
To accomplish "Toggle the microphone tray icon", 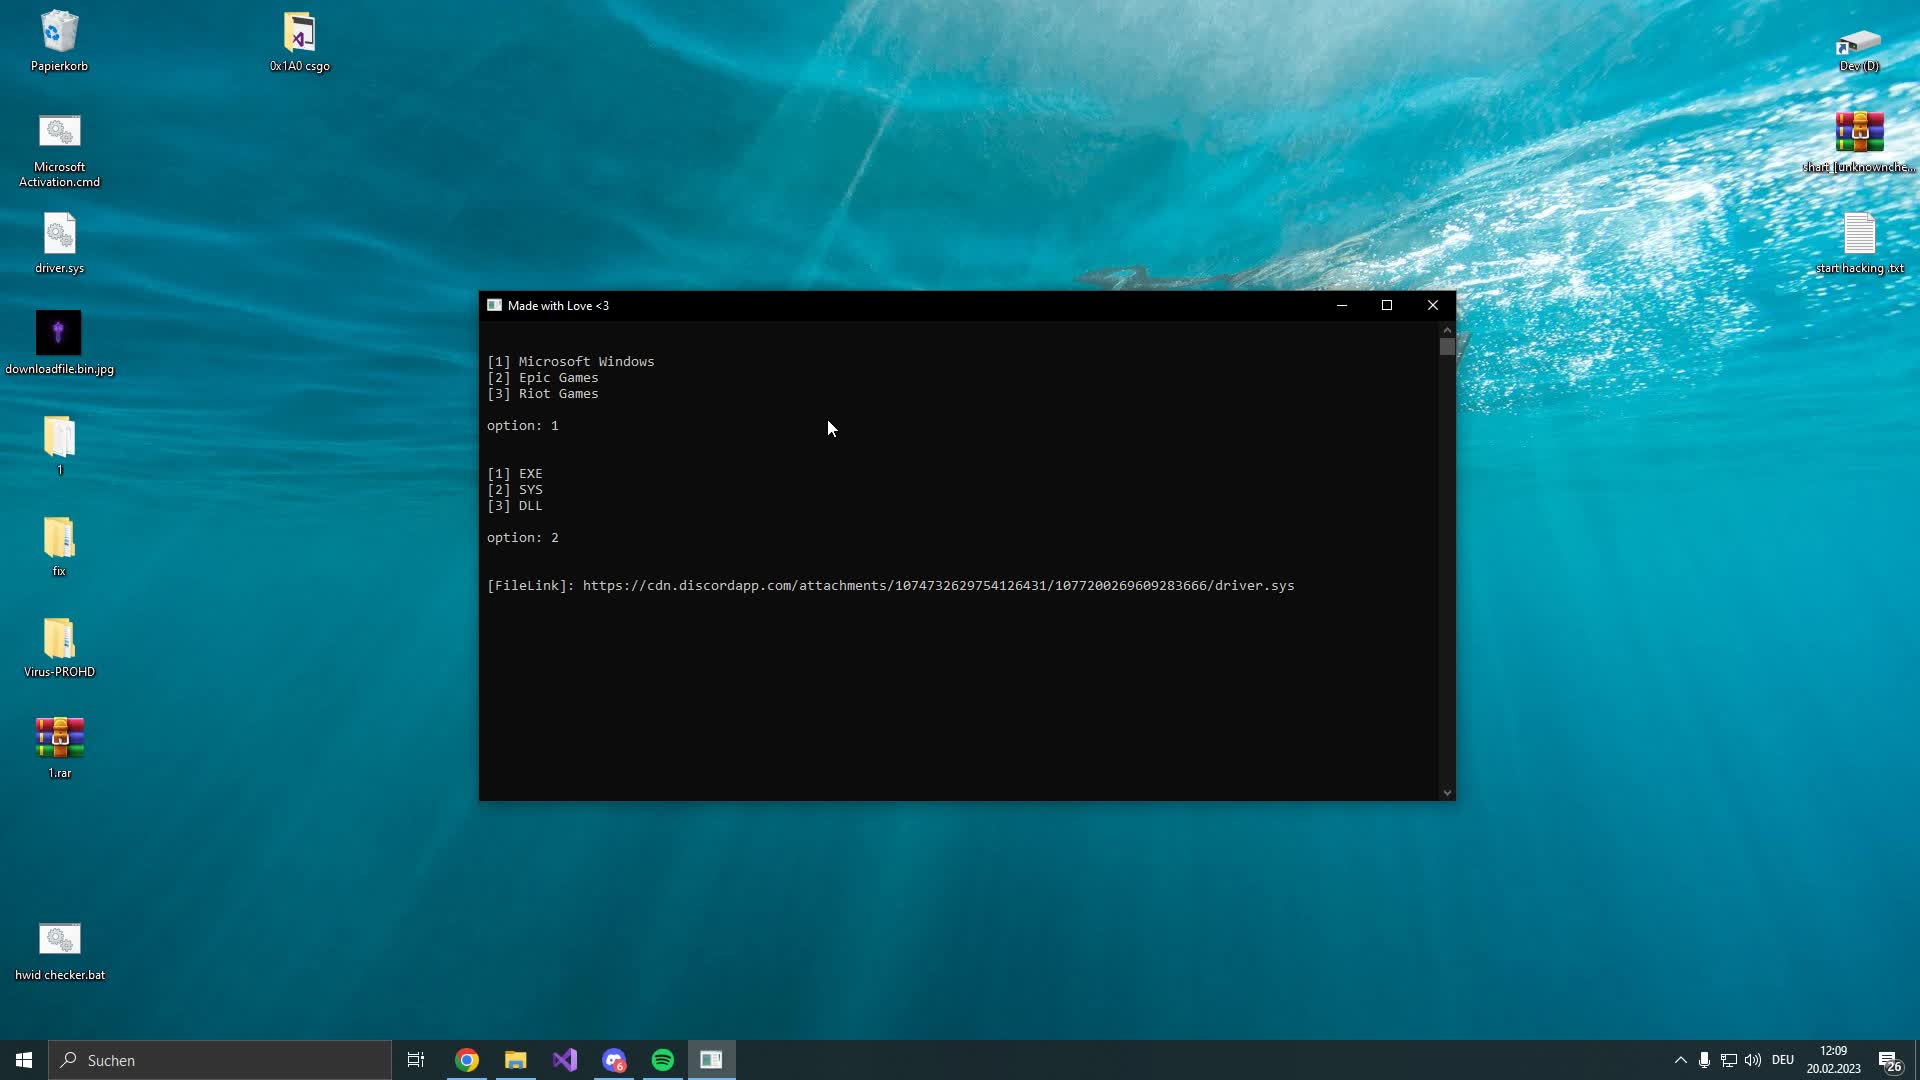I will coord(1703,1060).
